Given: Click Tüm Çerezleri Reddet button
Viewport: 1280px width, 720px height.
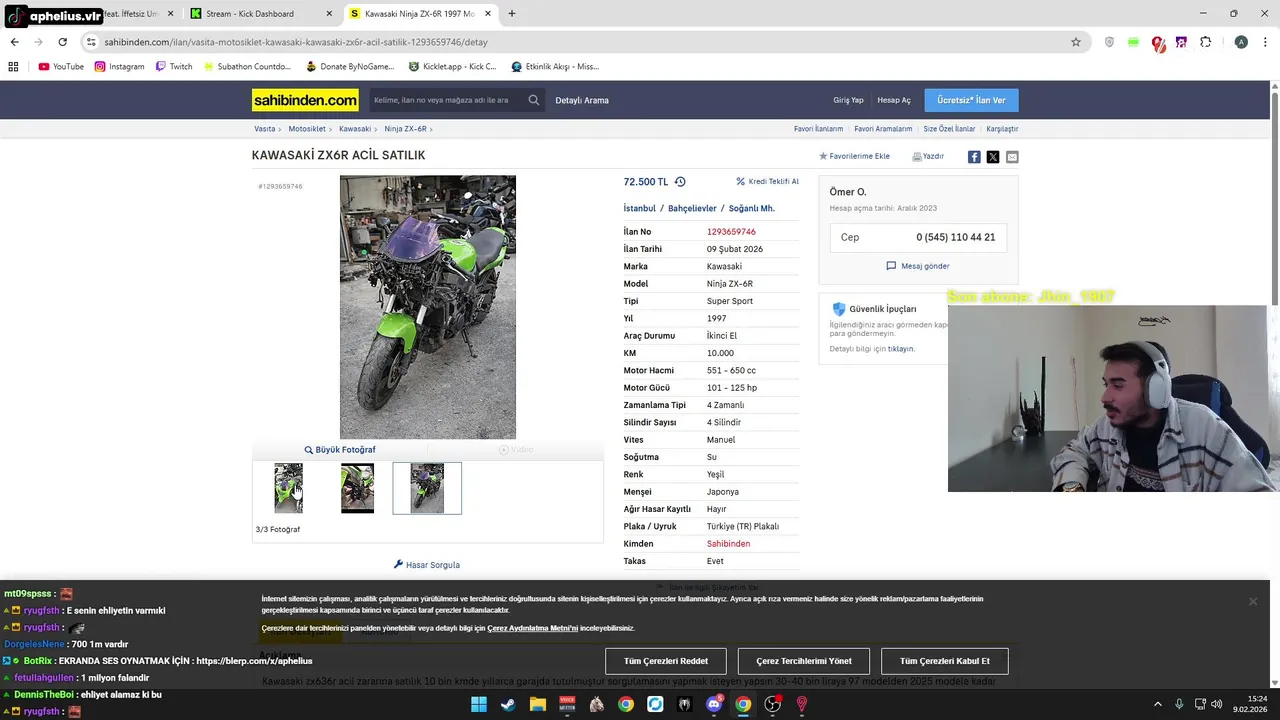Looking at the screenshot, I should (x=666, y=661).
